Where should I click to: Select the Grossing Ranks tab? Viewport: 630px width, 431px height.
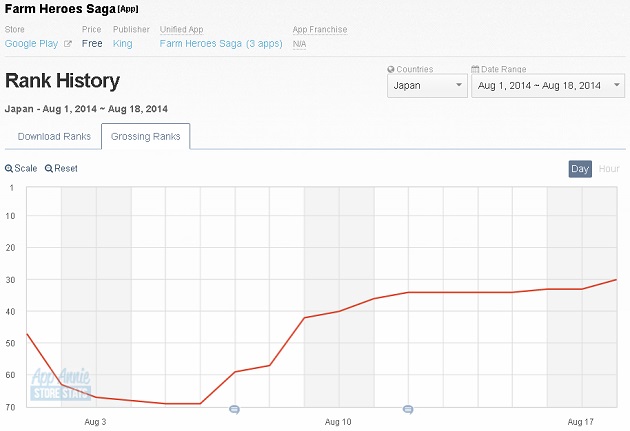point(145,137)
